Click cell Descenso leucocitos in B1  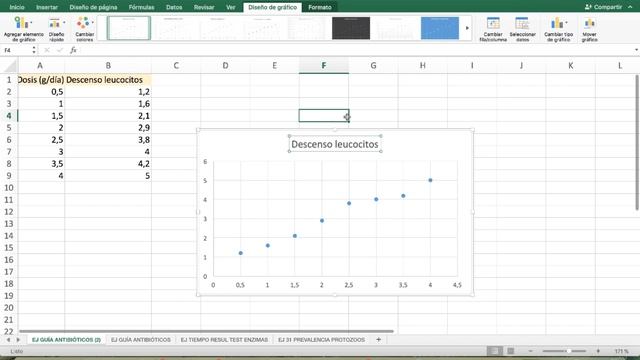[108, 80]
